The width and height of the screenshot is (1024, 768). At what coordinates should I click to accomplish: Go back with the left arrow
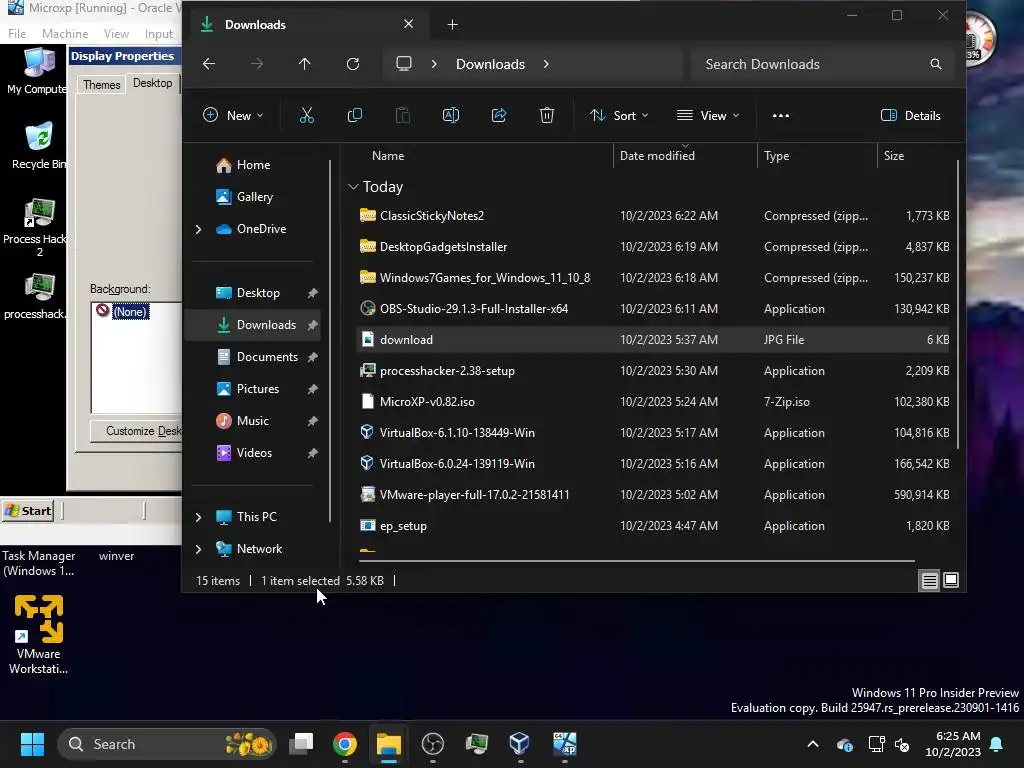click(x=209, y=64)
